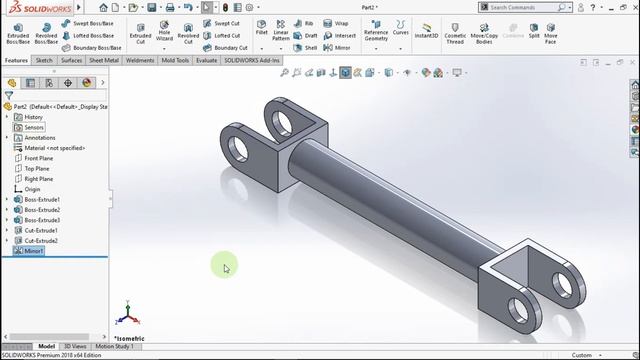The height and width of the screenshot is (360, 640).
Task: Open the FeatureManager design tree tab
Action: click(12, 83)
